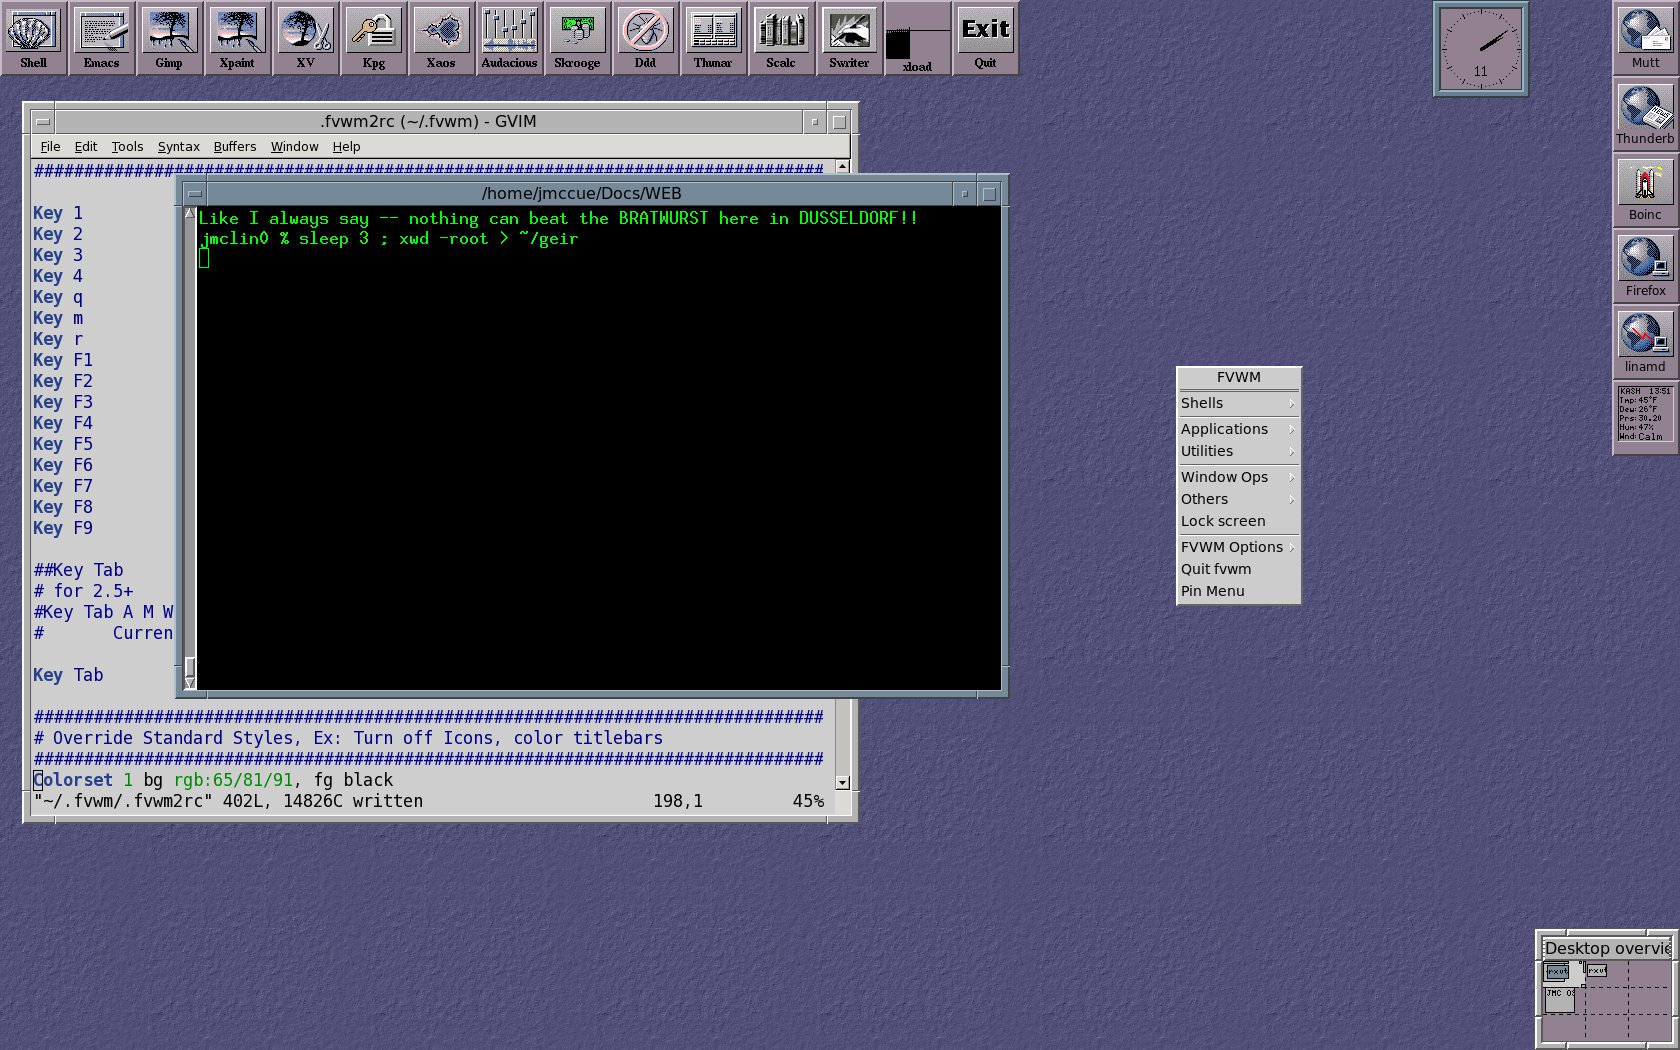Image resolution: width=1680 pixels, height=1050 pixels.
Task: Select the first desk page in pager
Action: pyautogui.click(x=1563, y=974)
